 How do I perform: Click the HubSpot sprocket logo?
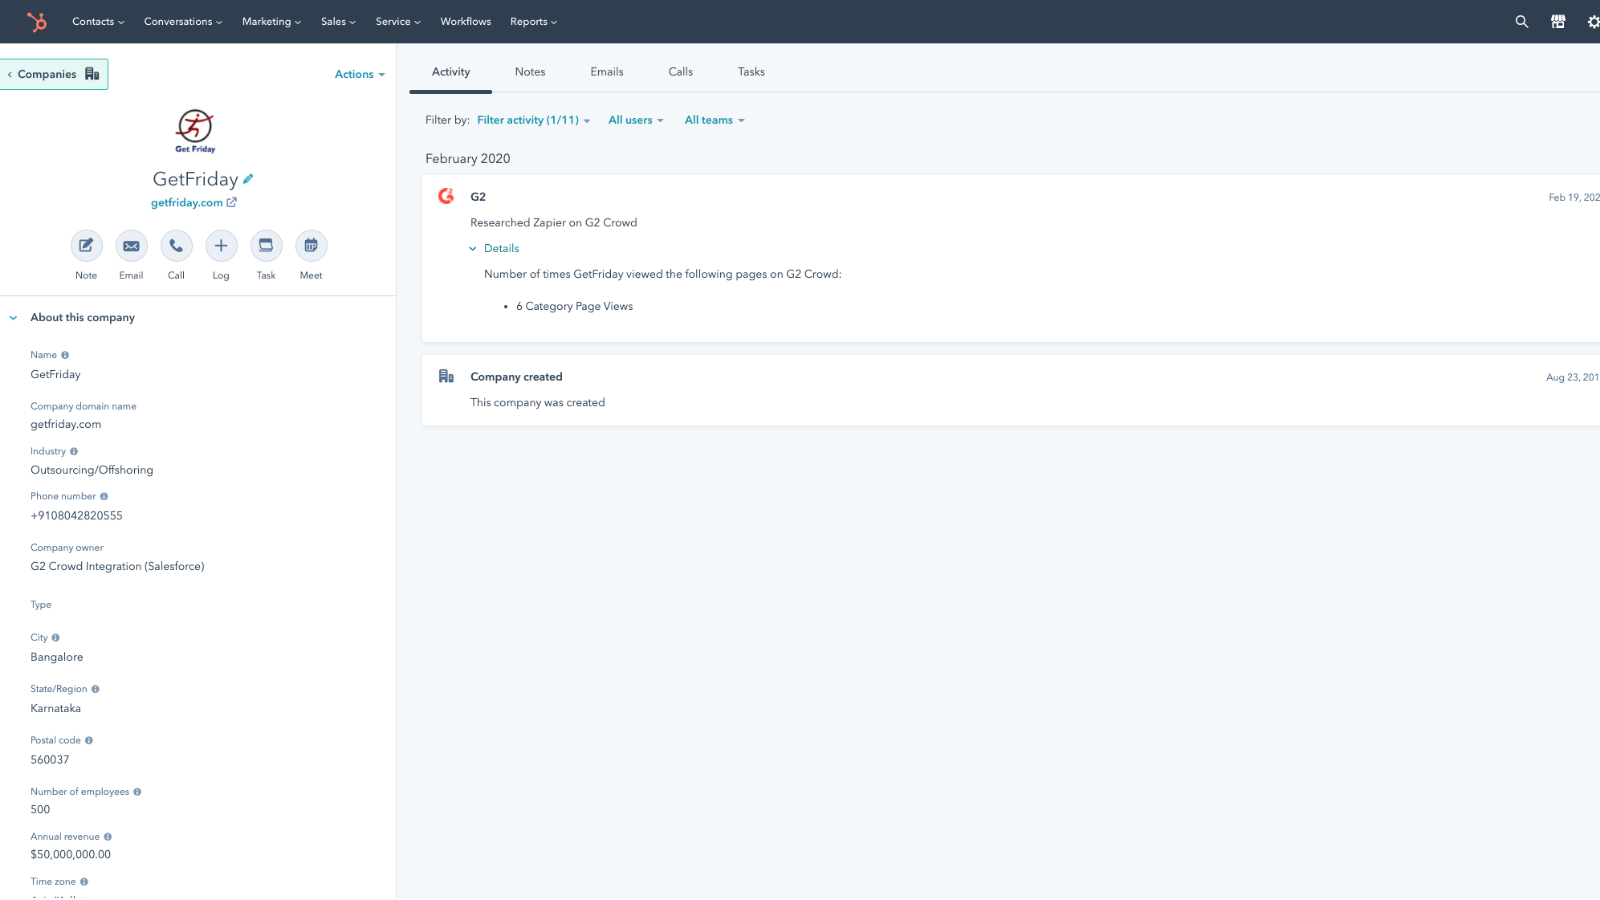(x=37, y=21)
